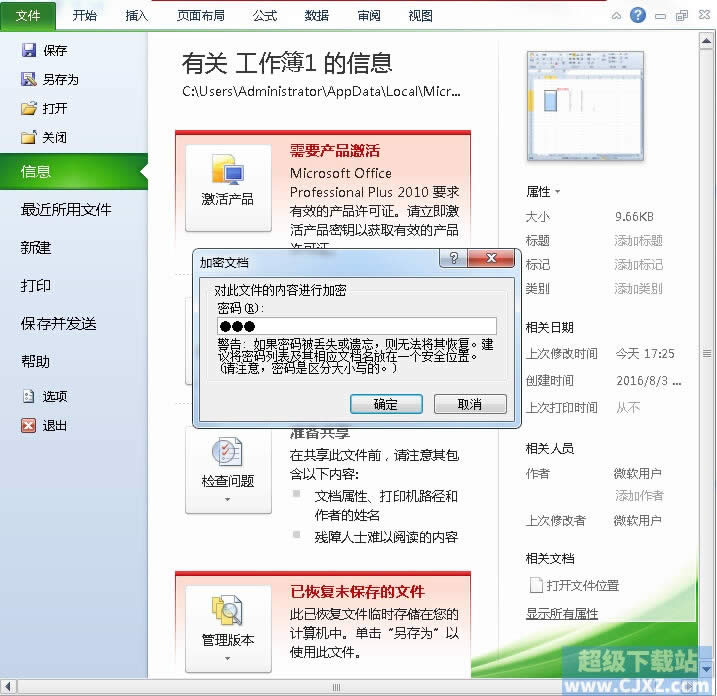Click the file path C:\Users\Administrator text
This screenshot has height=696, width=717.
(321, 91)
